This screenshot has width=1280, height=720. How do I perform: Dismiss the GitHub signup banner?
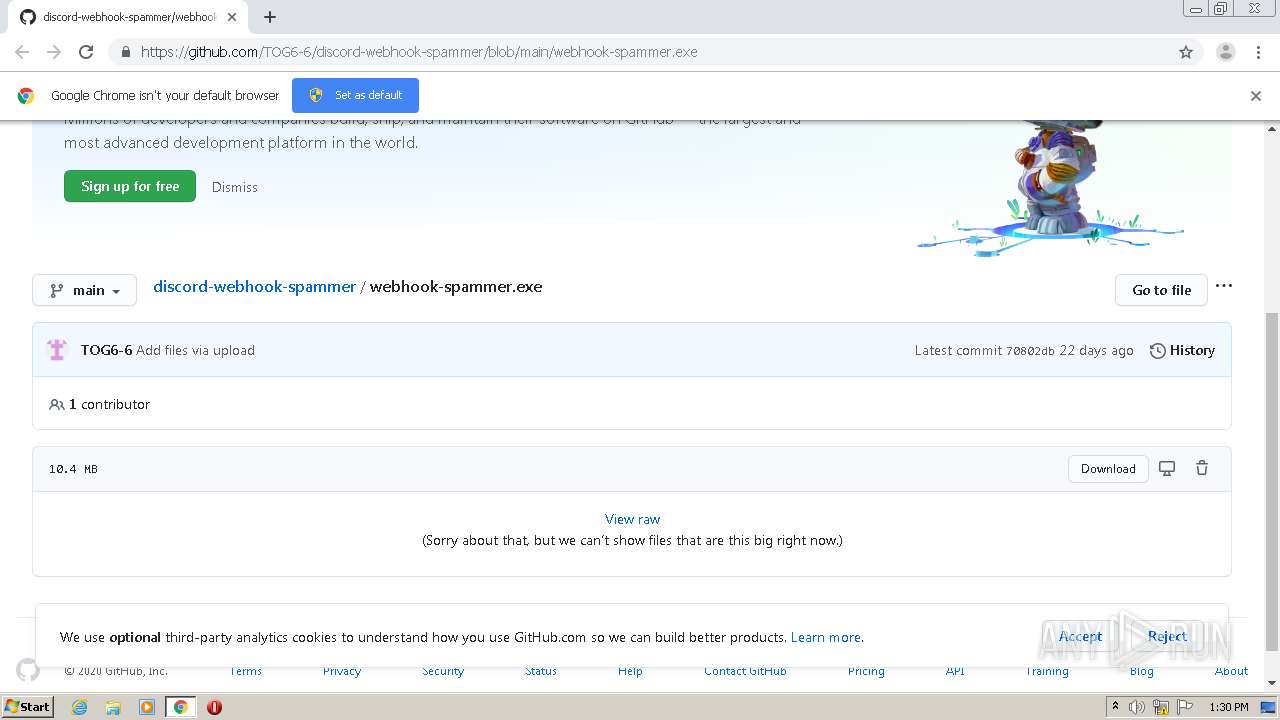pyautogui.click(x=235, y=187)
